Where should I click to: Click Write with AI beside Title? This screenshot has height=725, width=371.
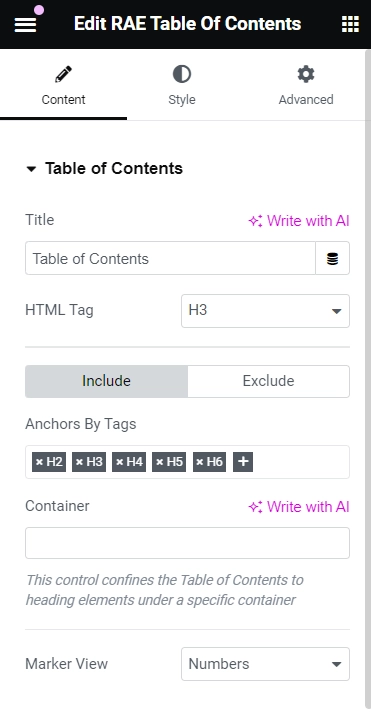pos(299,221)
